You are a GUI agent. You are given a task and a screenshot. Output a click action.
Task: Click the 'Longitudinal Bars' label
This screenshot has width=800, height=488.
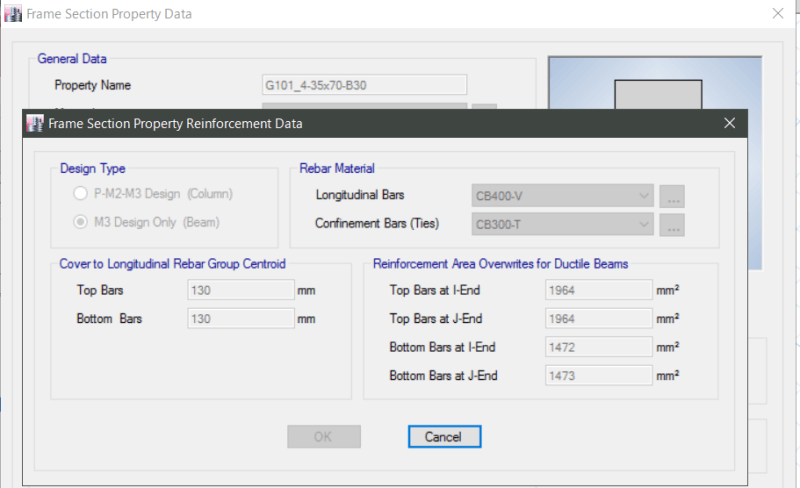coord(360,195)
